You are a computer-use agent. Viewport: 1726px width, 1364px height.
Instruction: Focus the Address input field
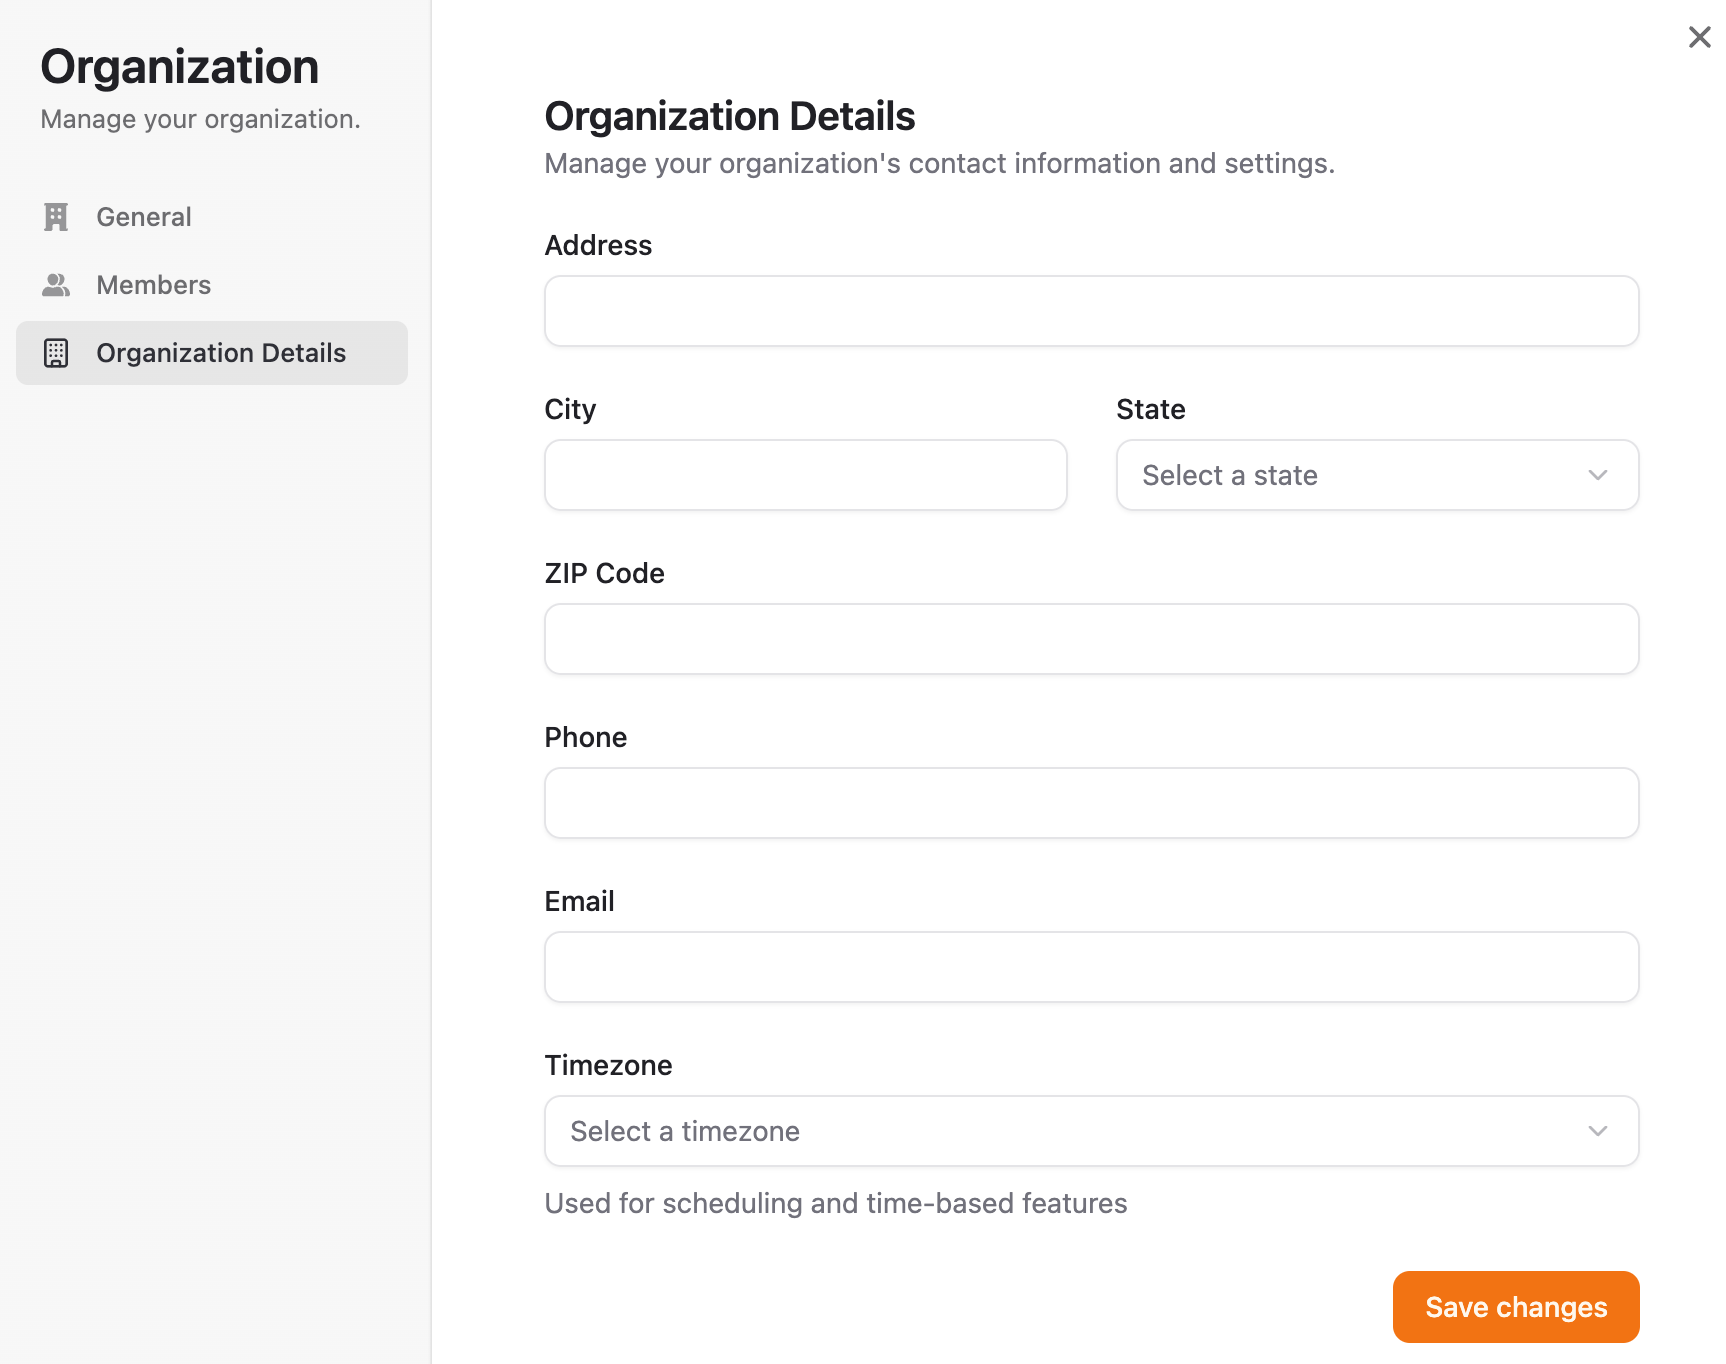tap(1090, 311)
